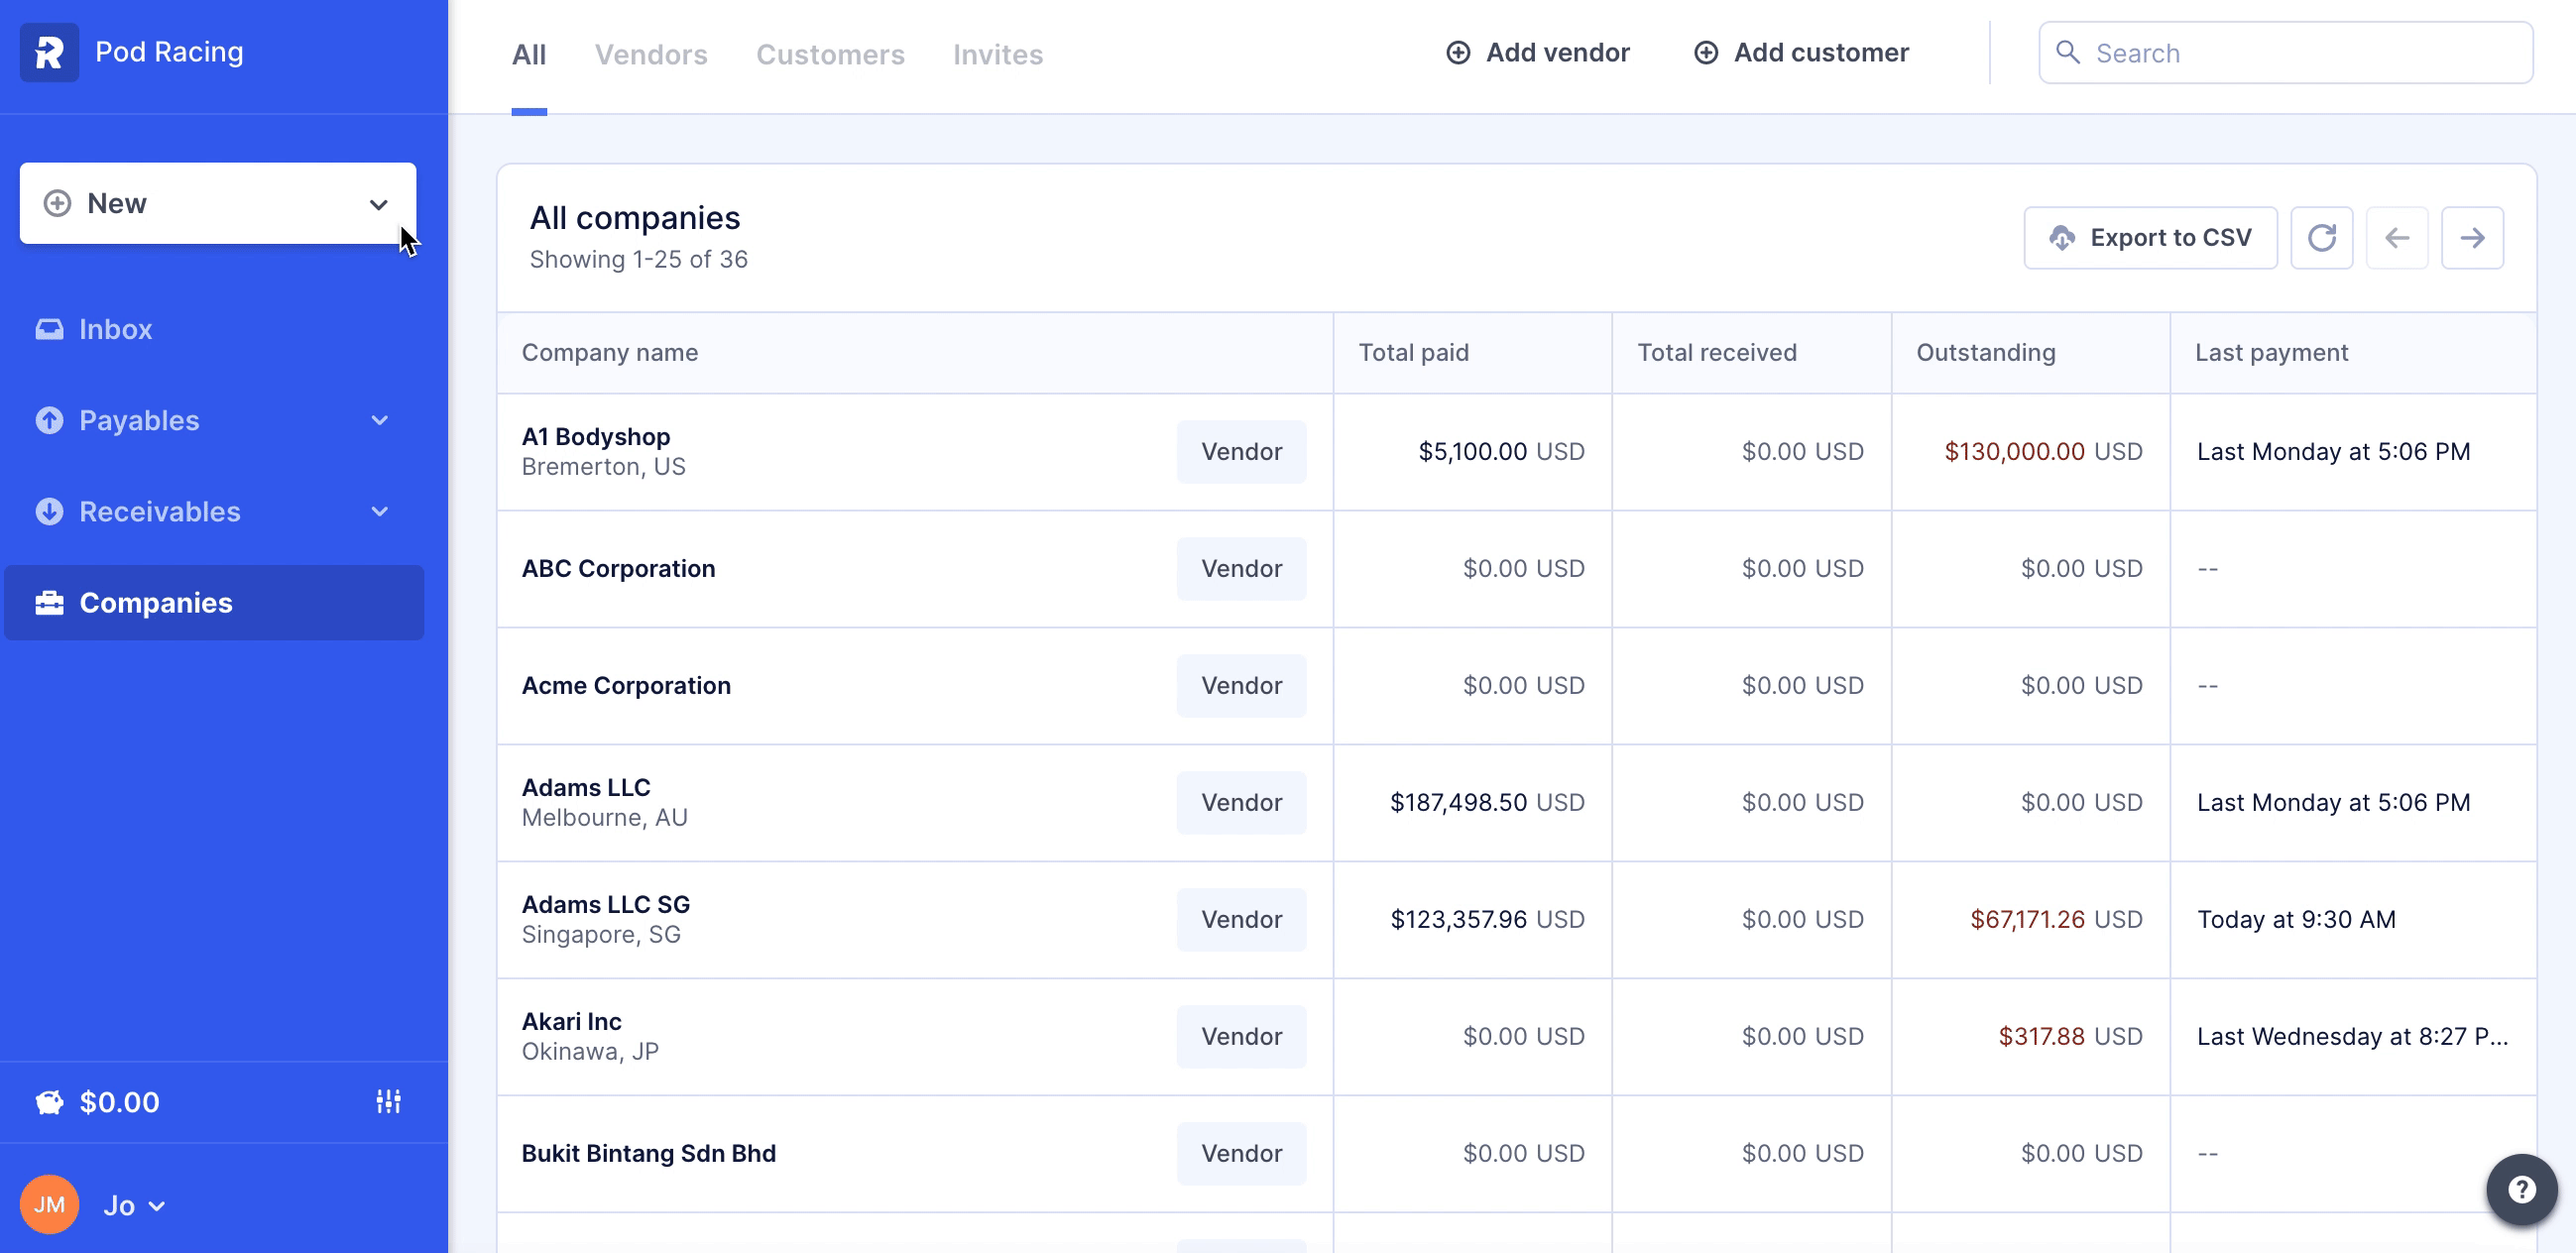The height and width of the screenshot is (1253, 2576).
Task: Go to previous page arrow
Action: (2397, 238)
